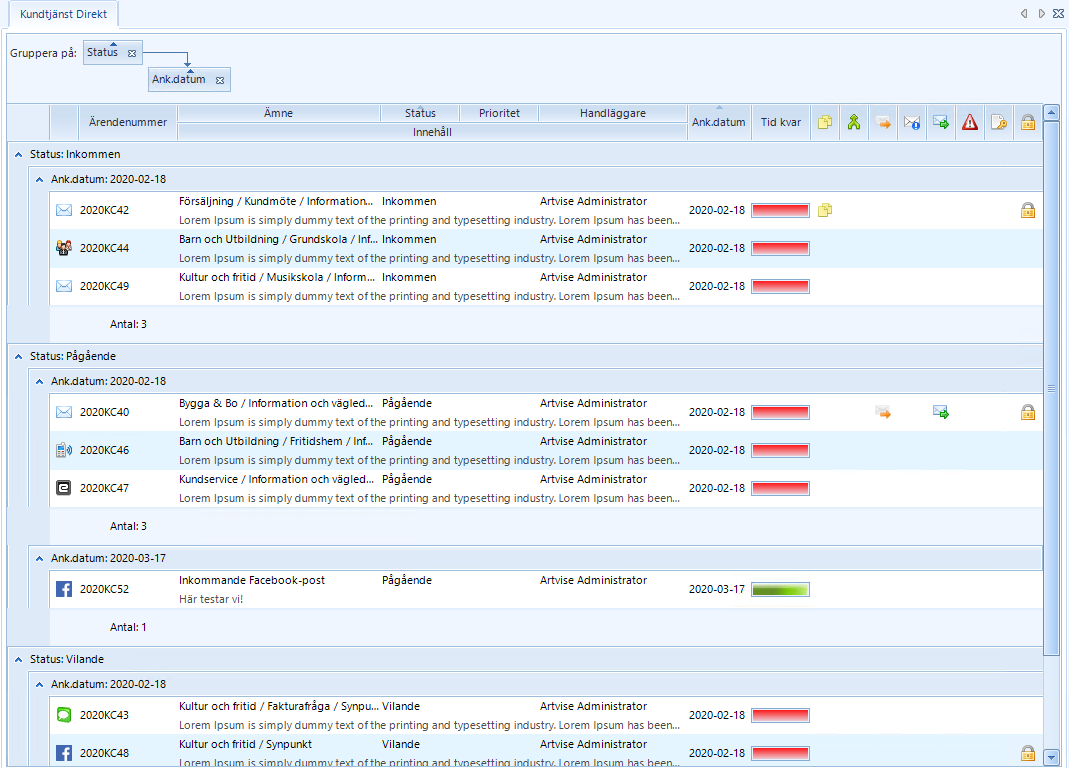Click the copy documents column header icon
The image size is (1069, 768).
coord(825,122)
